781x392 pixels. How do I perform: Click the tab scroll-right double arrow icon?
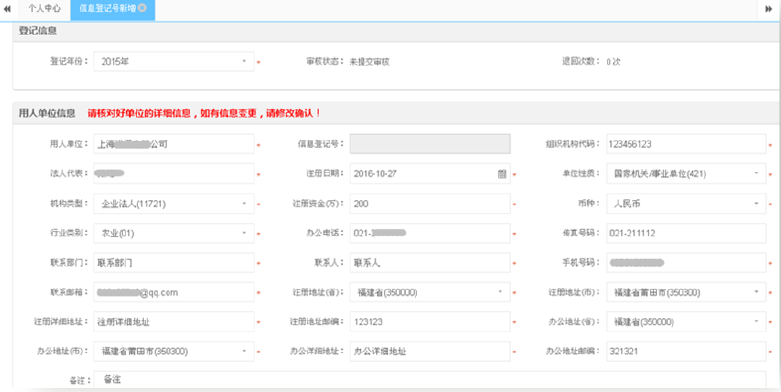click(x=769, y=9)
